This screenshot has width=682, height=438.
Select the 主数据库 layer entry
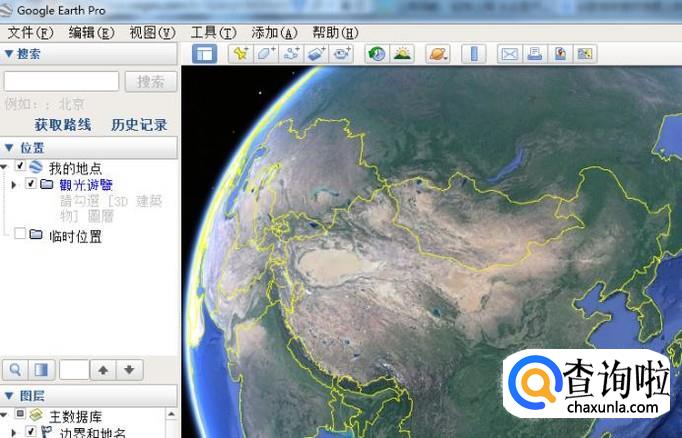[x=75, y=417]
